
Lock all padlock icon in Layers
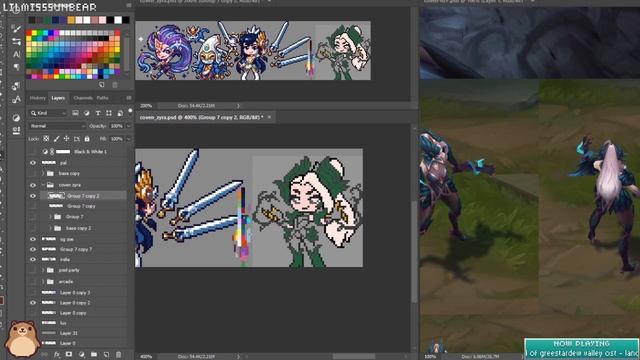[x=87, y=139]
